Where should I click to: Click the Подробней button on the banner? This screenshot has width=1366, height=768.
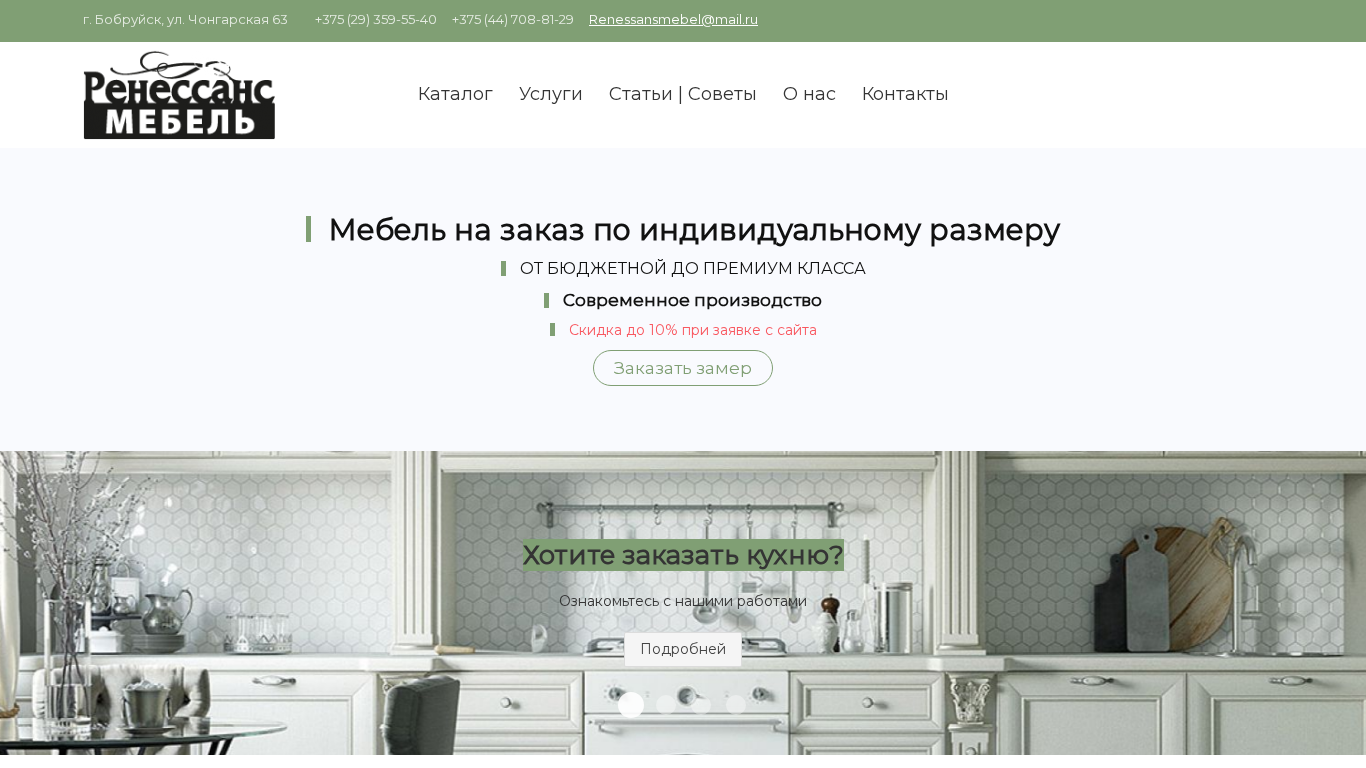tap(683, 649)
